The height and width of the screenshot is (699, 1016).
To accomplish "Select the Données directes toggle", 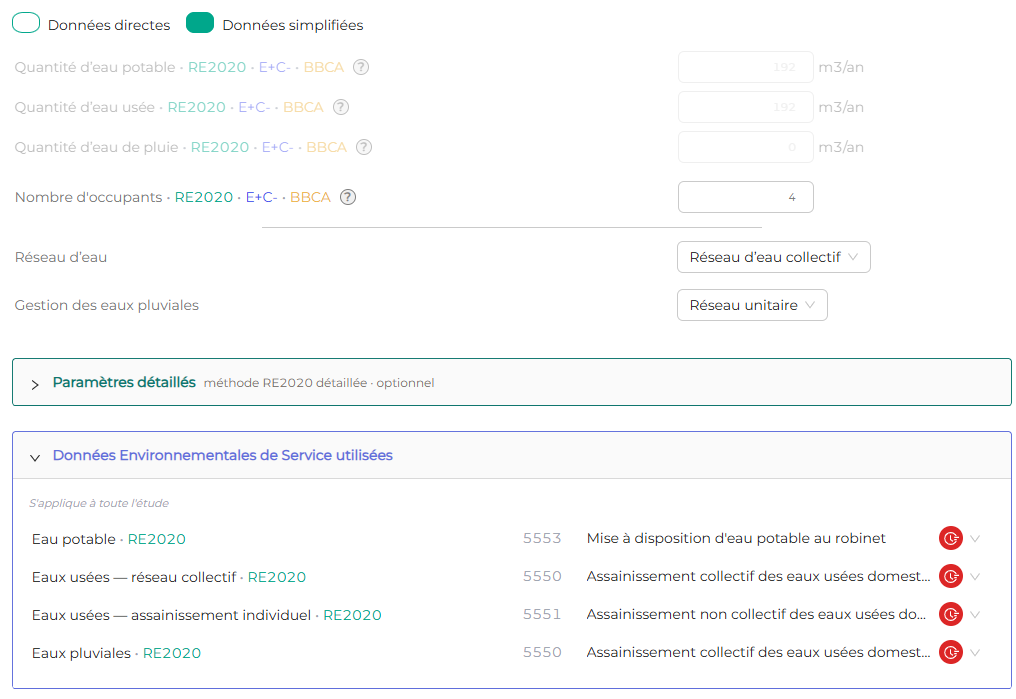I will 26,23.
